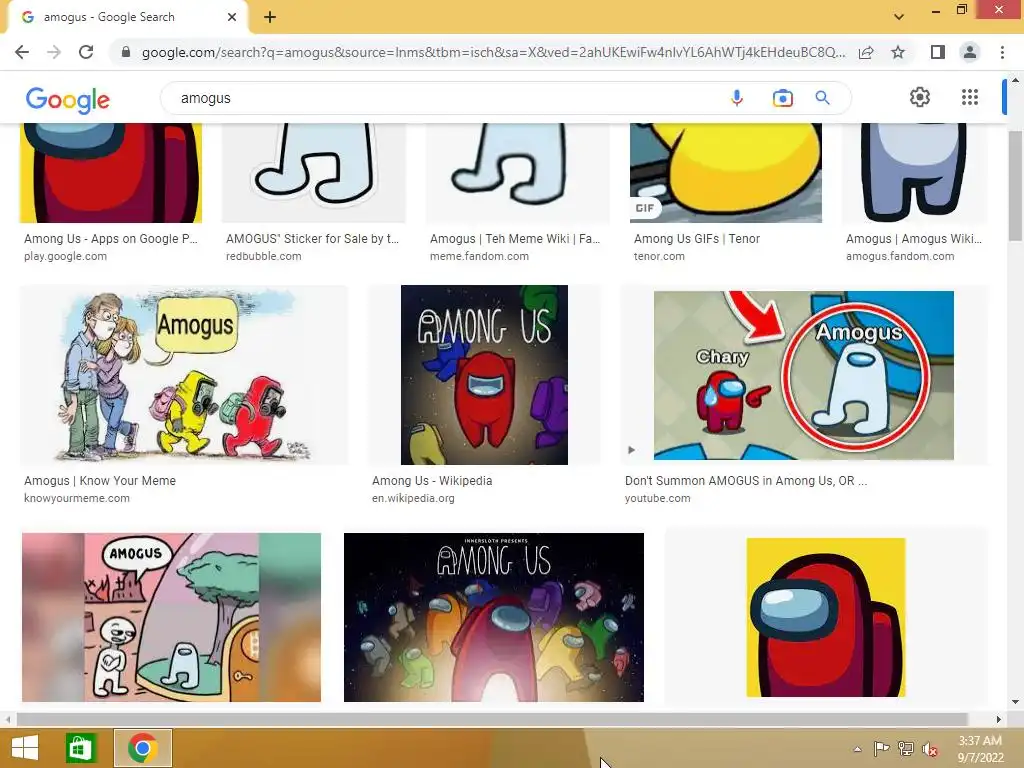Screen dimensions: 1024x768
Task: Open the yellow crewmate GIF thumbnail
Action: point(726,173)
